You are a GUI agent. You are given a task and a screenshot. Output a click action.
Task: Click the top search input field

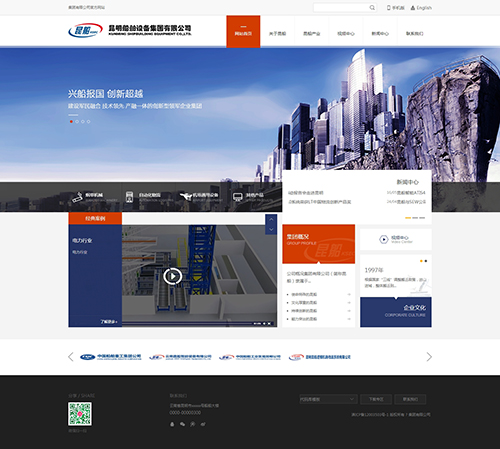click(341, 8)
